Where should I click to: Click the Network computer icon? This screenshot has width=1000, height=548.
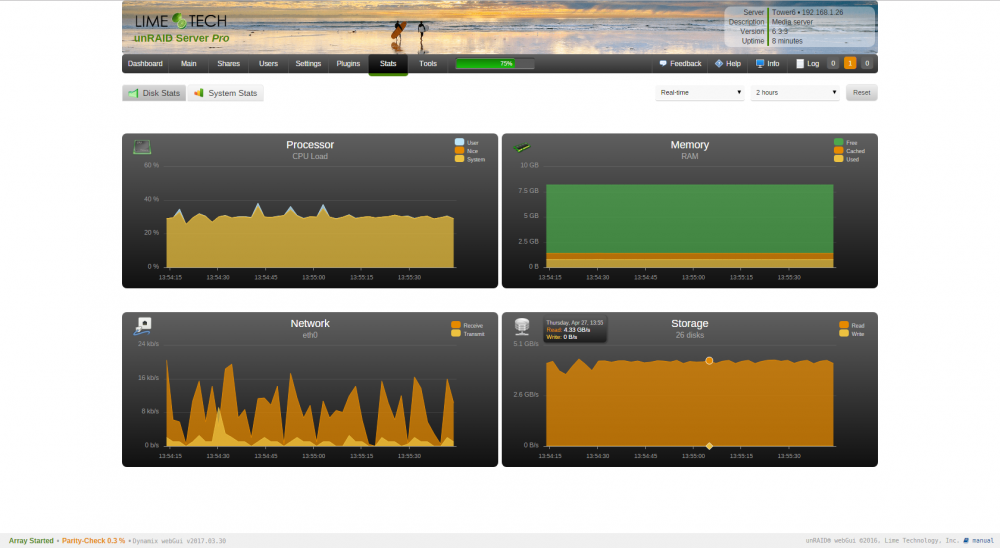pyautogui.click(x=142, y=326)
